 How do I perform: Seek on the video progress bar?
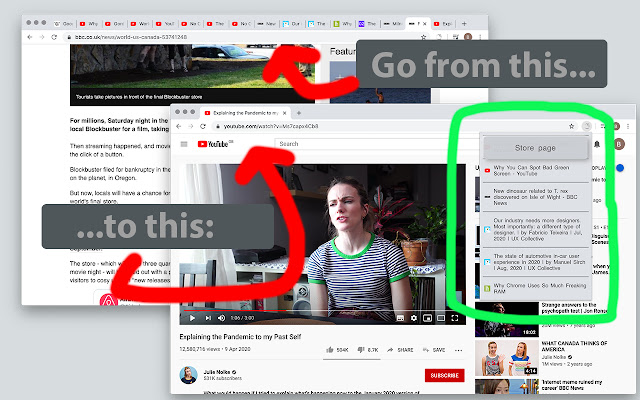[x=322, y=311]
